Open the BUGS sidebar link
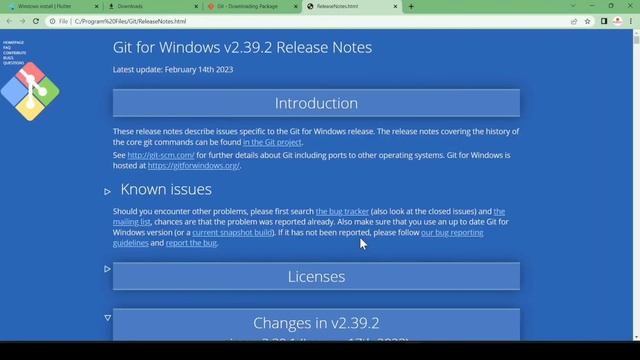Viewport: 640px width, 360px height. tap(8, 58)
